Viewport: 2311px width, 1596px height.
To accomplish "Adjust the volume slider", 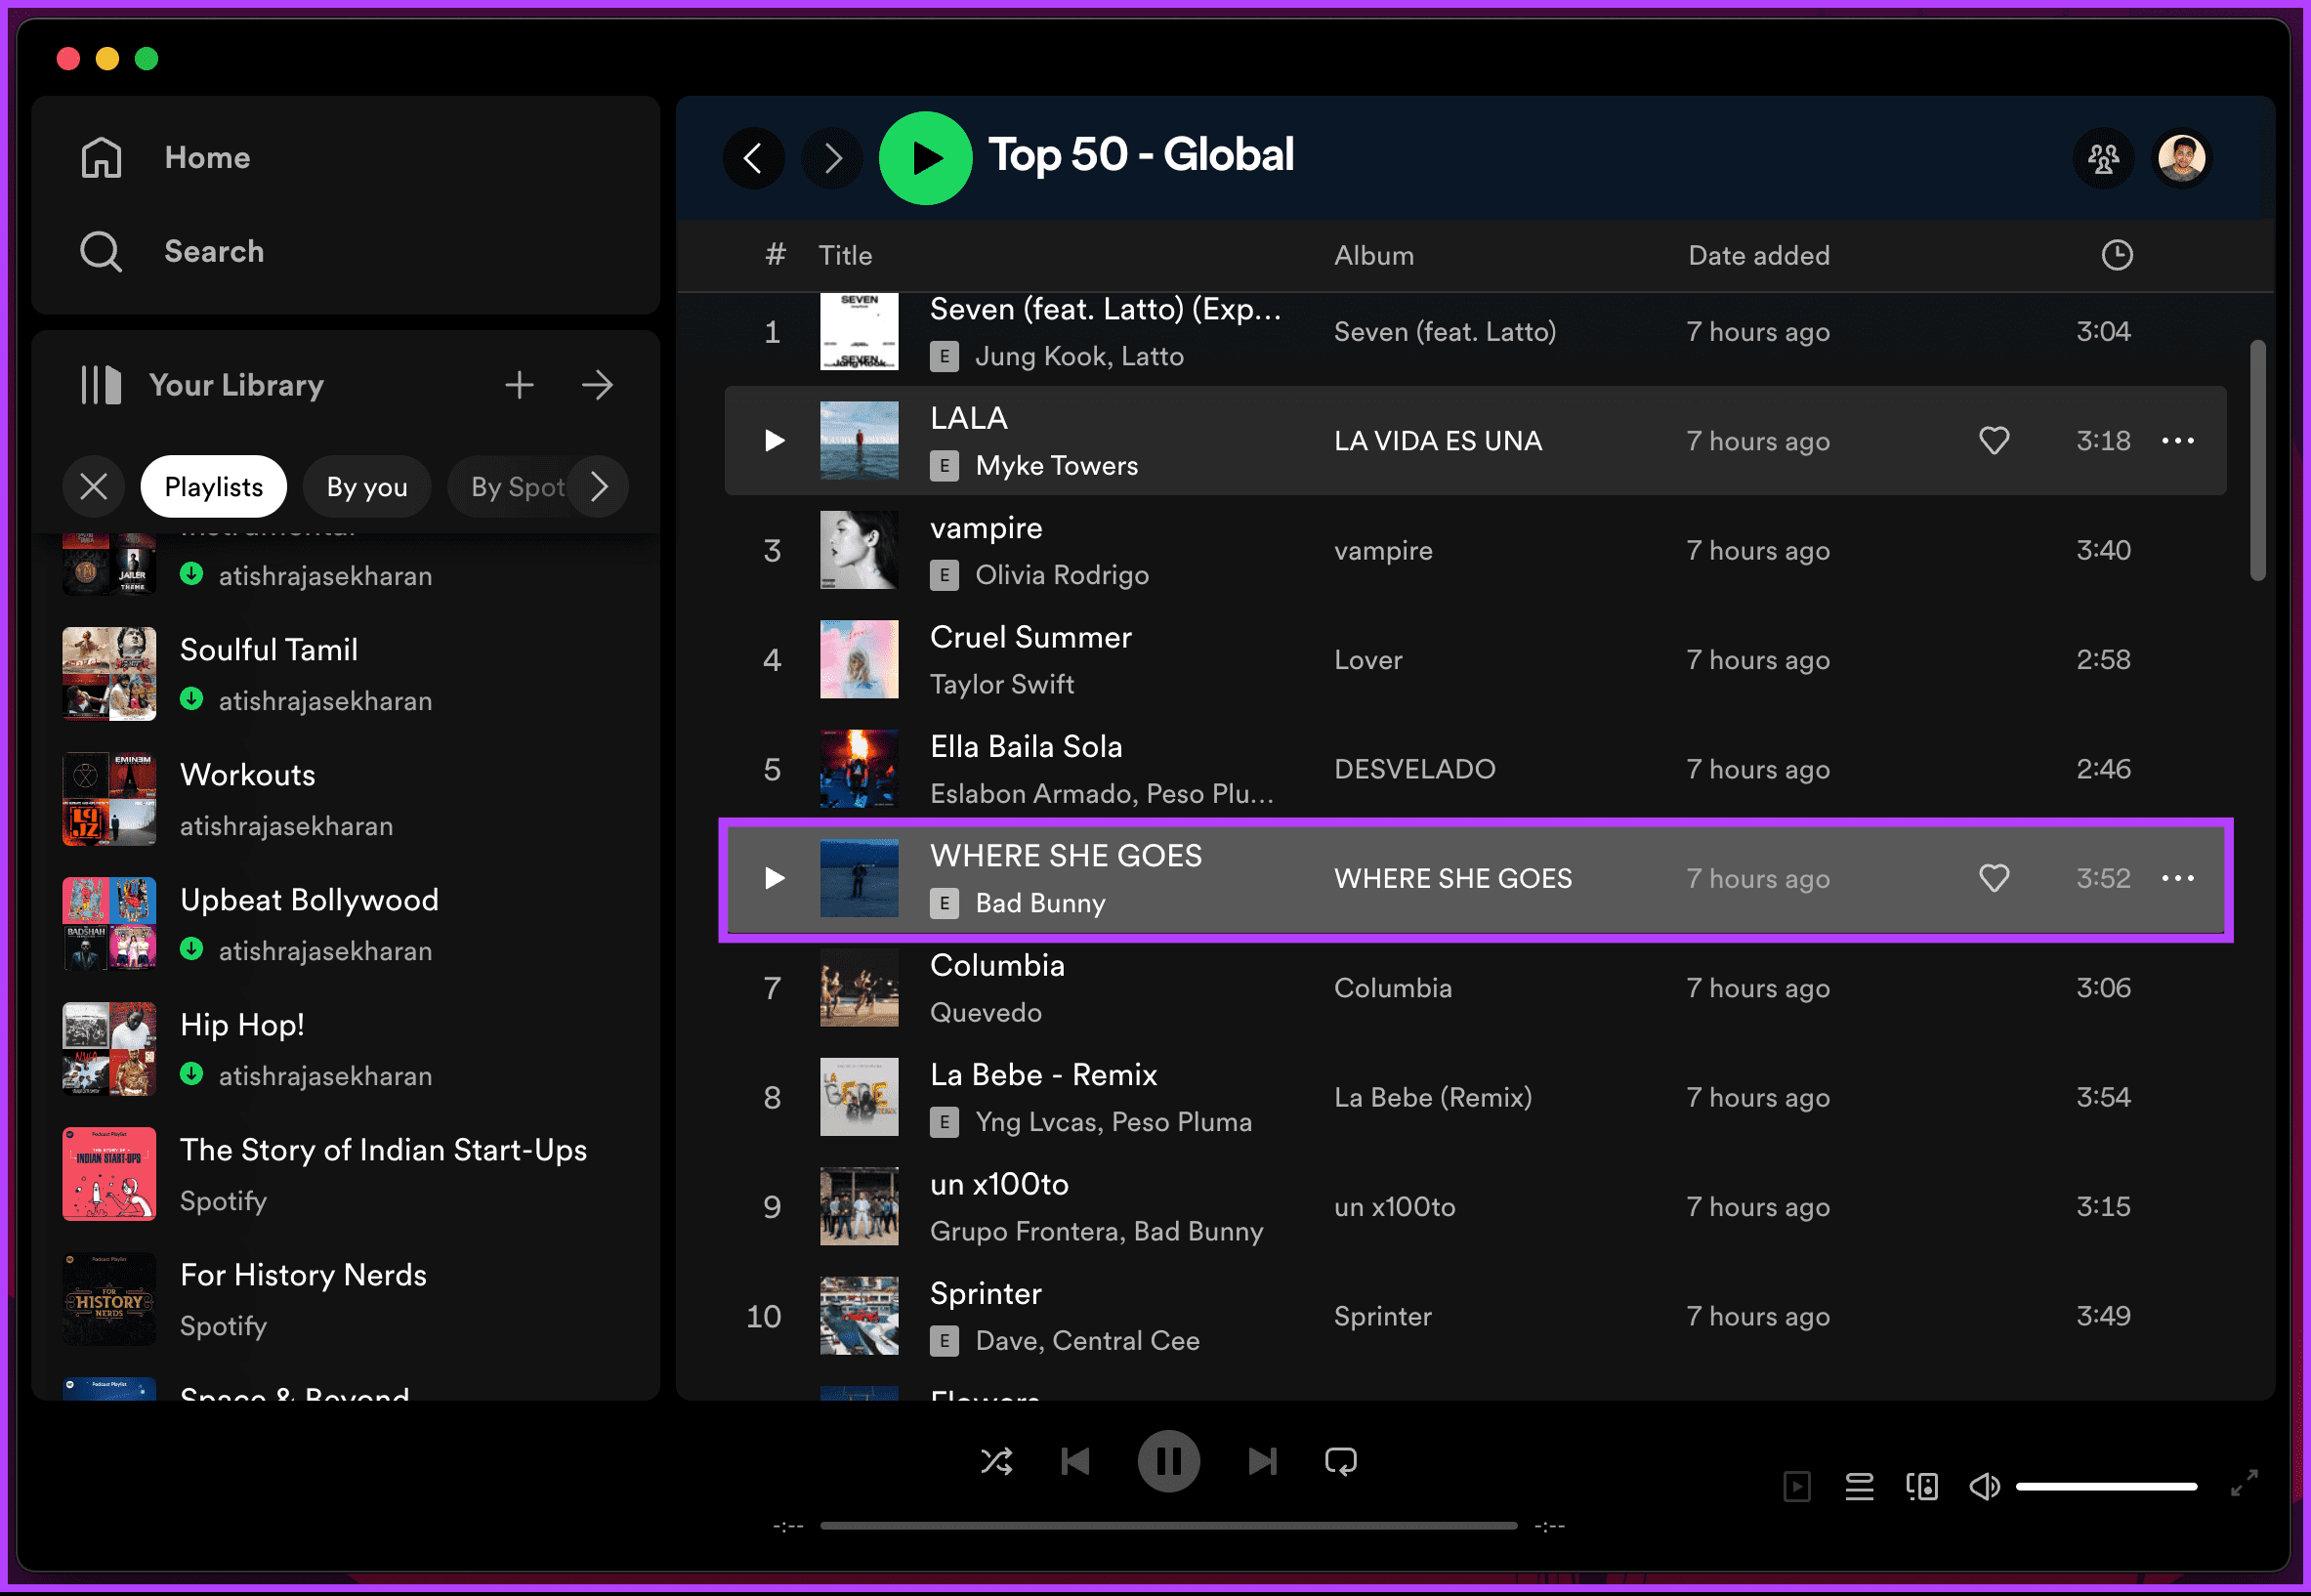I will [x=2106, y=1487].
